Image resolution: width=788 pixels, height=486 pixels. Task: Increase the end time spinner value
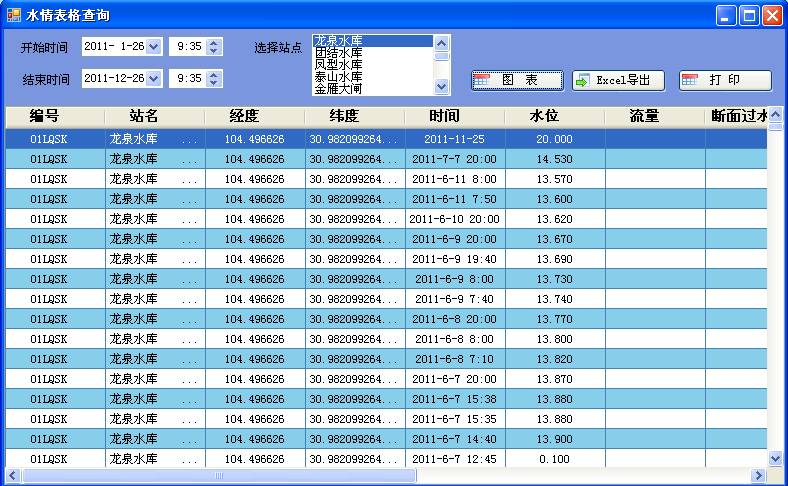coord(215,74)
